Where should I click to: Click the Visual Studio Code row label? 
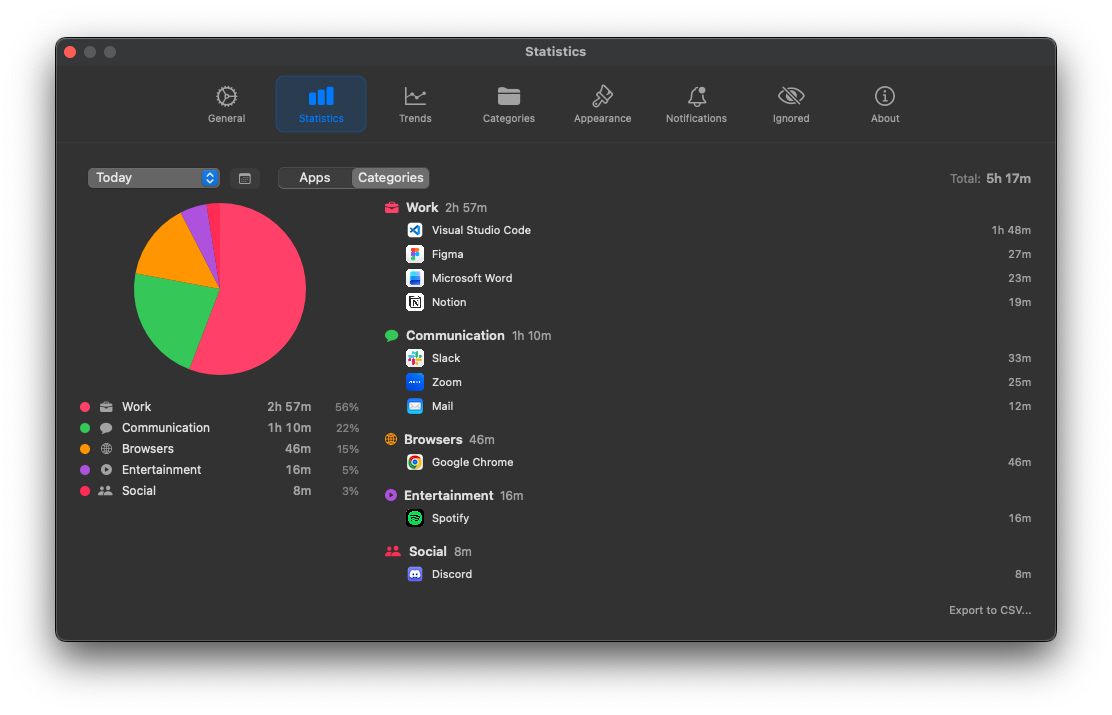(482, 230)
